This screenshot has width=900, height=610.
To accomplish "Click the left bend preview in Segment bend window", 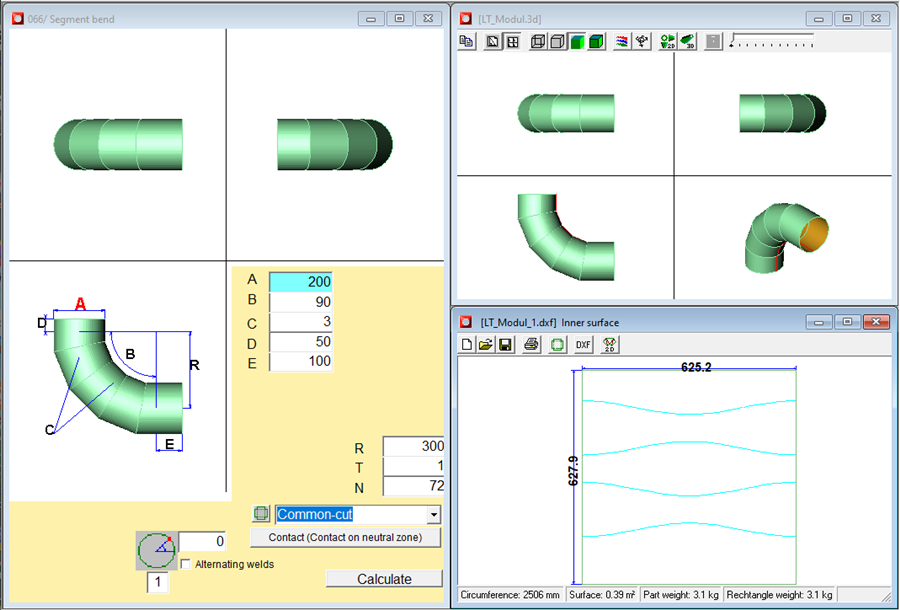I will click(x=118, y=145).
